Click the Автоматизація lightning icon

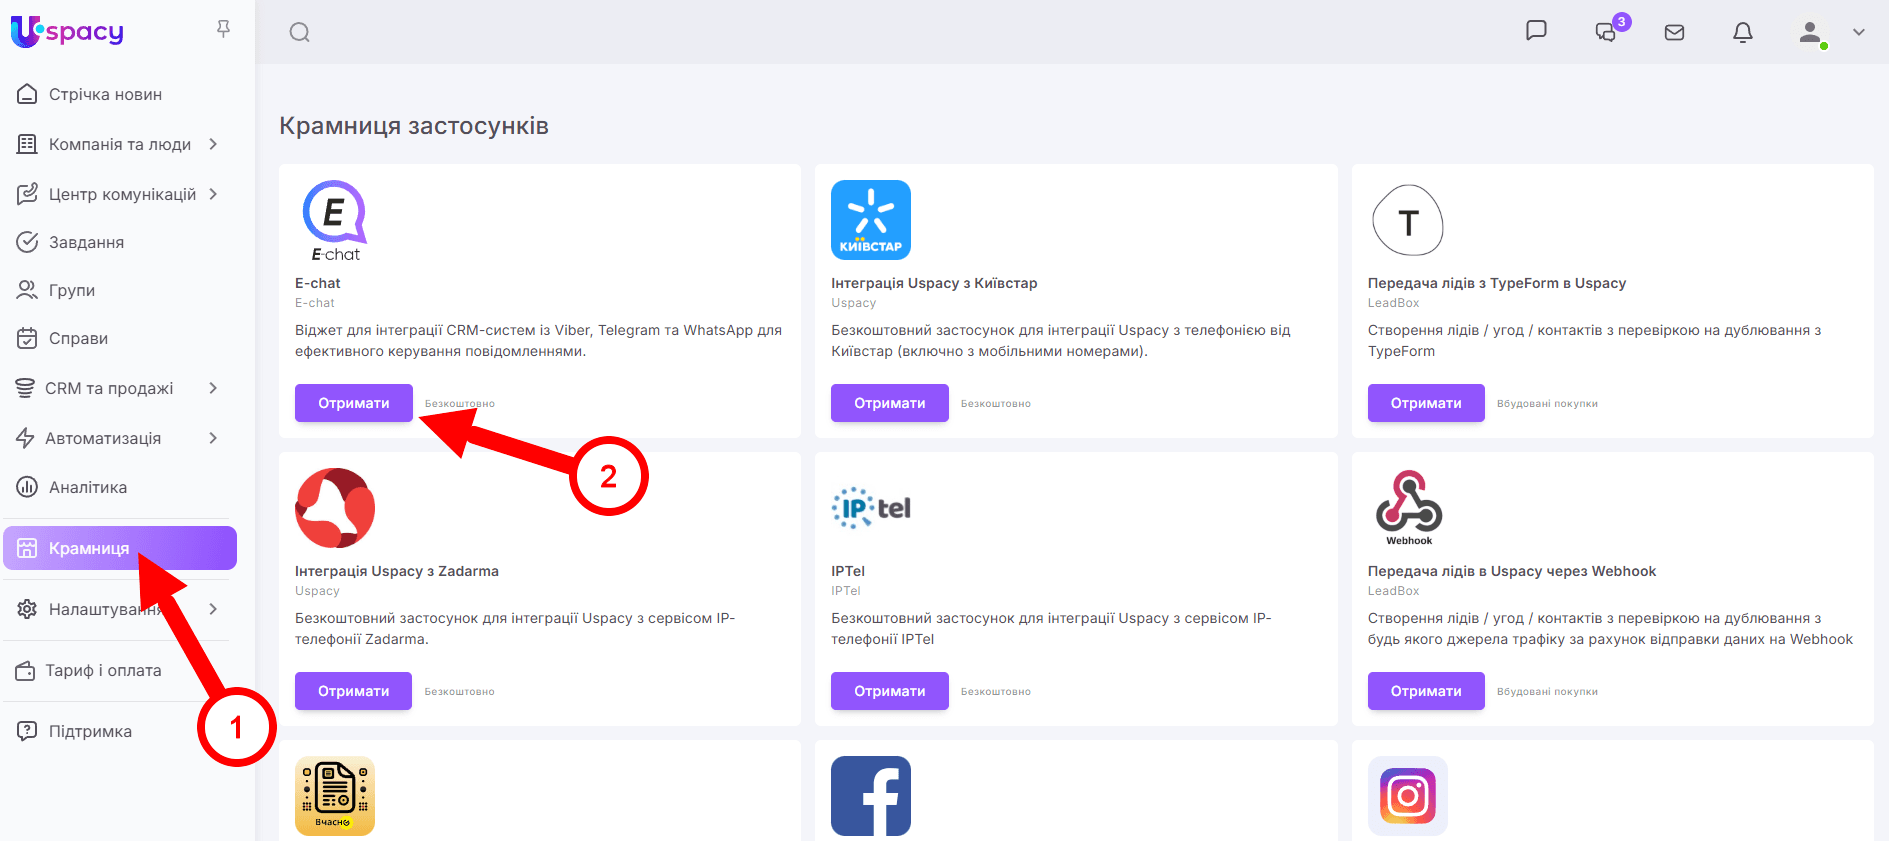[x=25, y=438]
